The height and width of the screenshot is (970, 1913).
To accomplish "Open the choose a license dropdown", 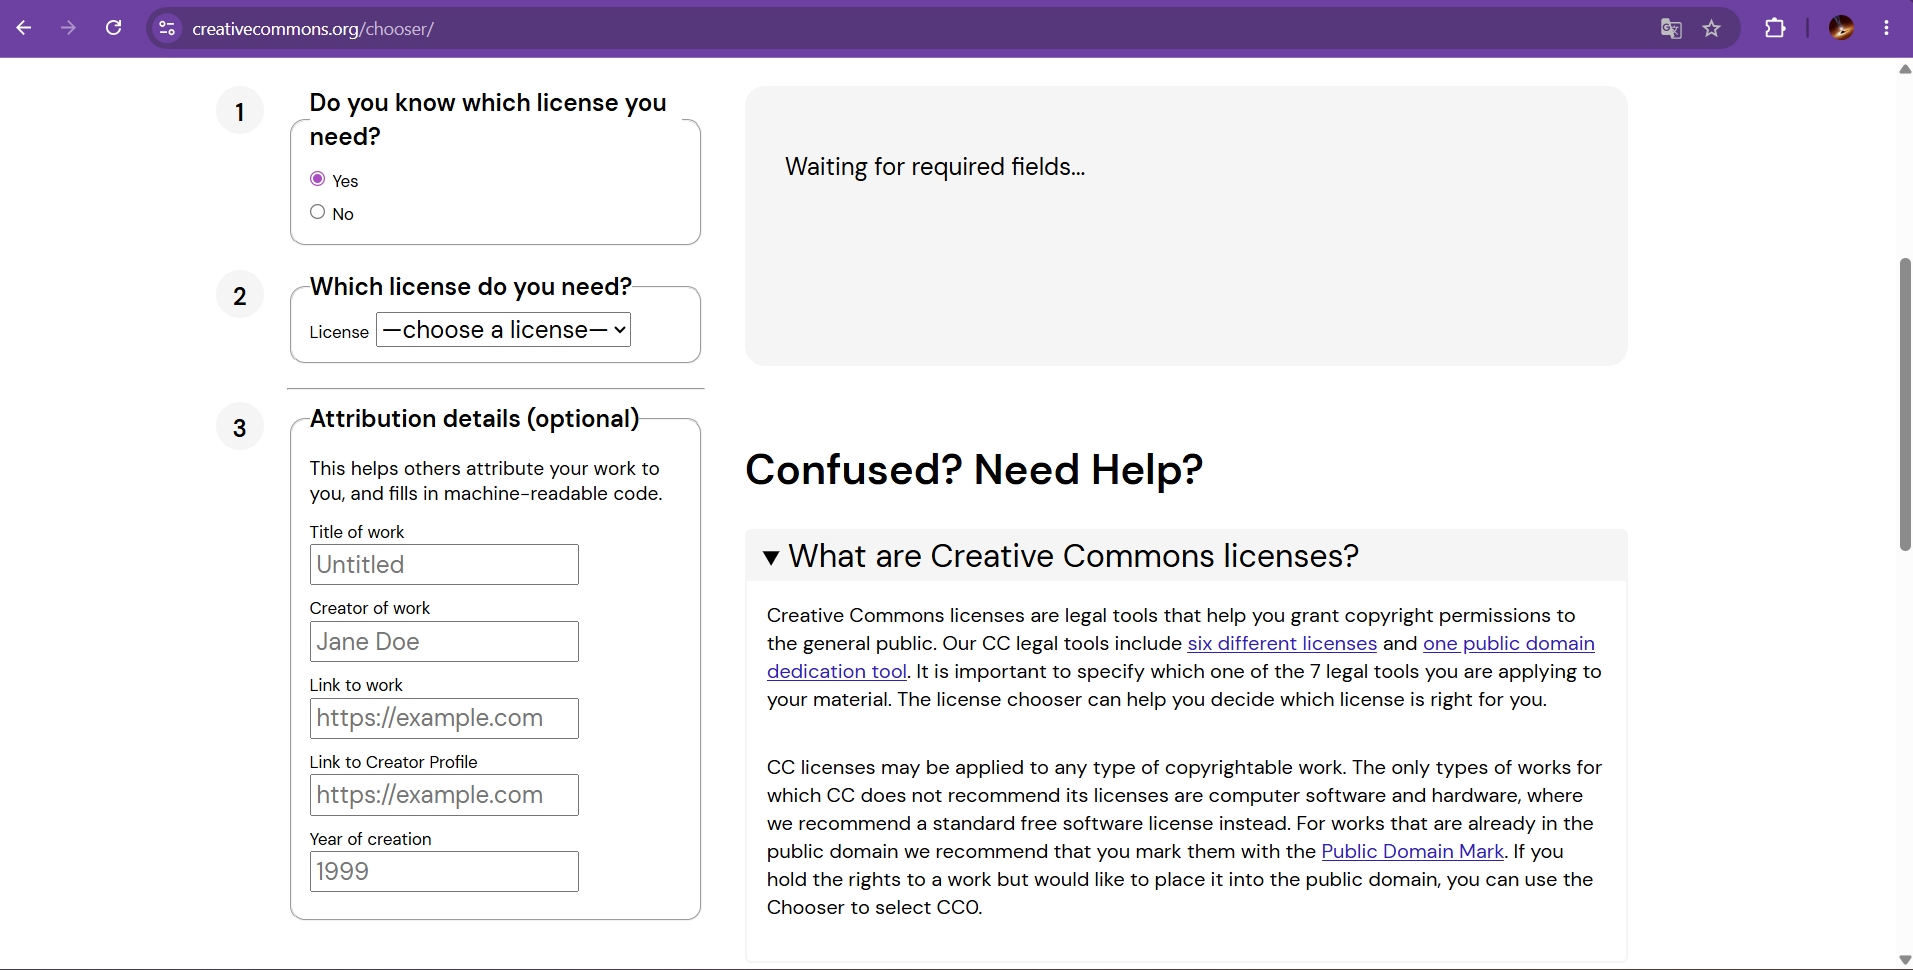I will tap(503, 330).
